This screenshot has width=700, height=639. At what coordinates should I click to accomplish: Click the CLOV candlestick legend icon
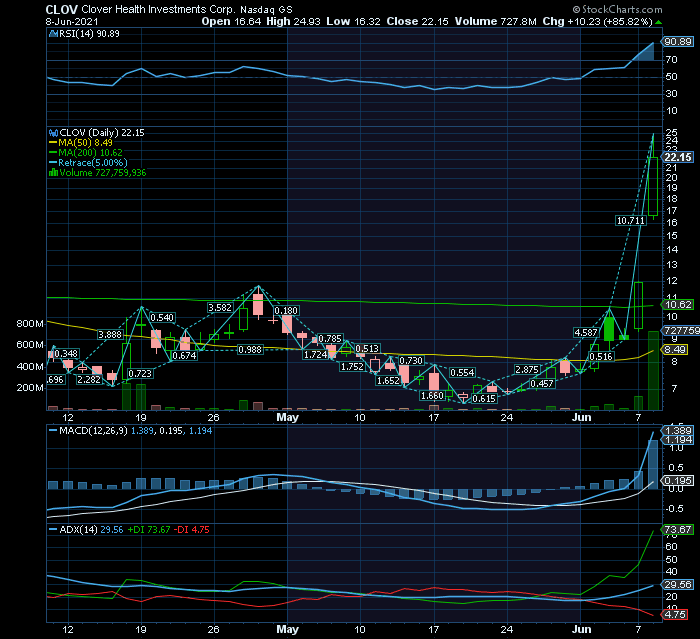click(x=54, y=133)
